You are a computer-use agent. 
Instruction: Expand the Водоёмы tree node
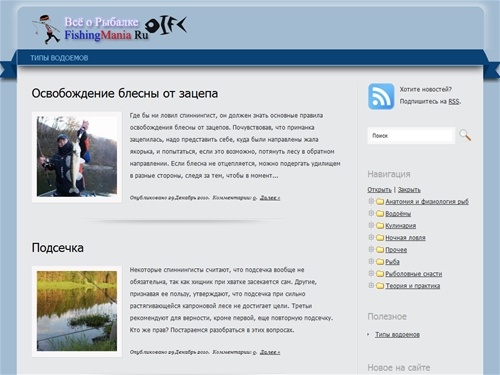[x=371, y=213]
